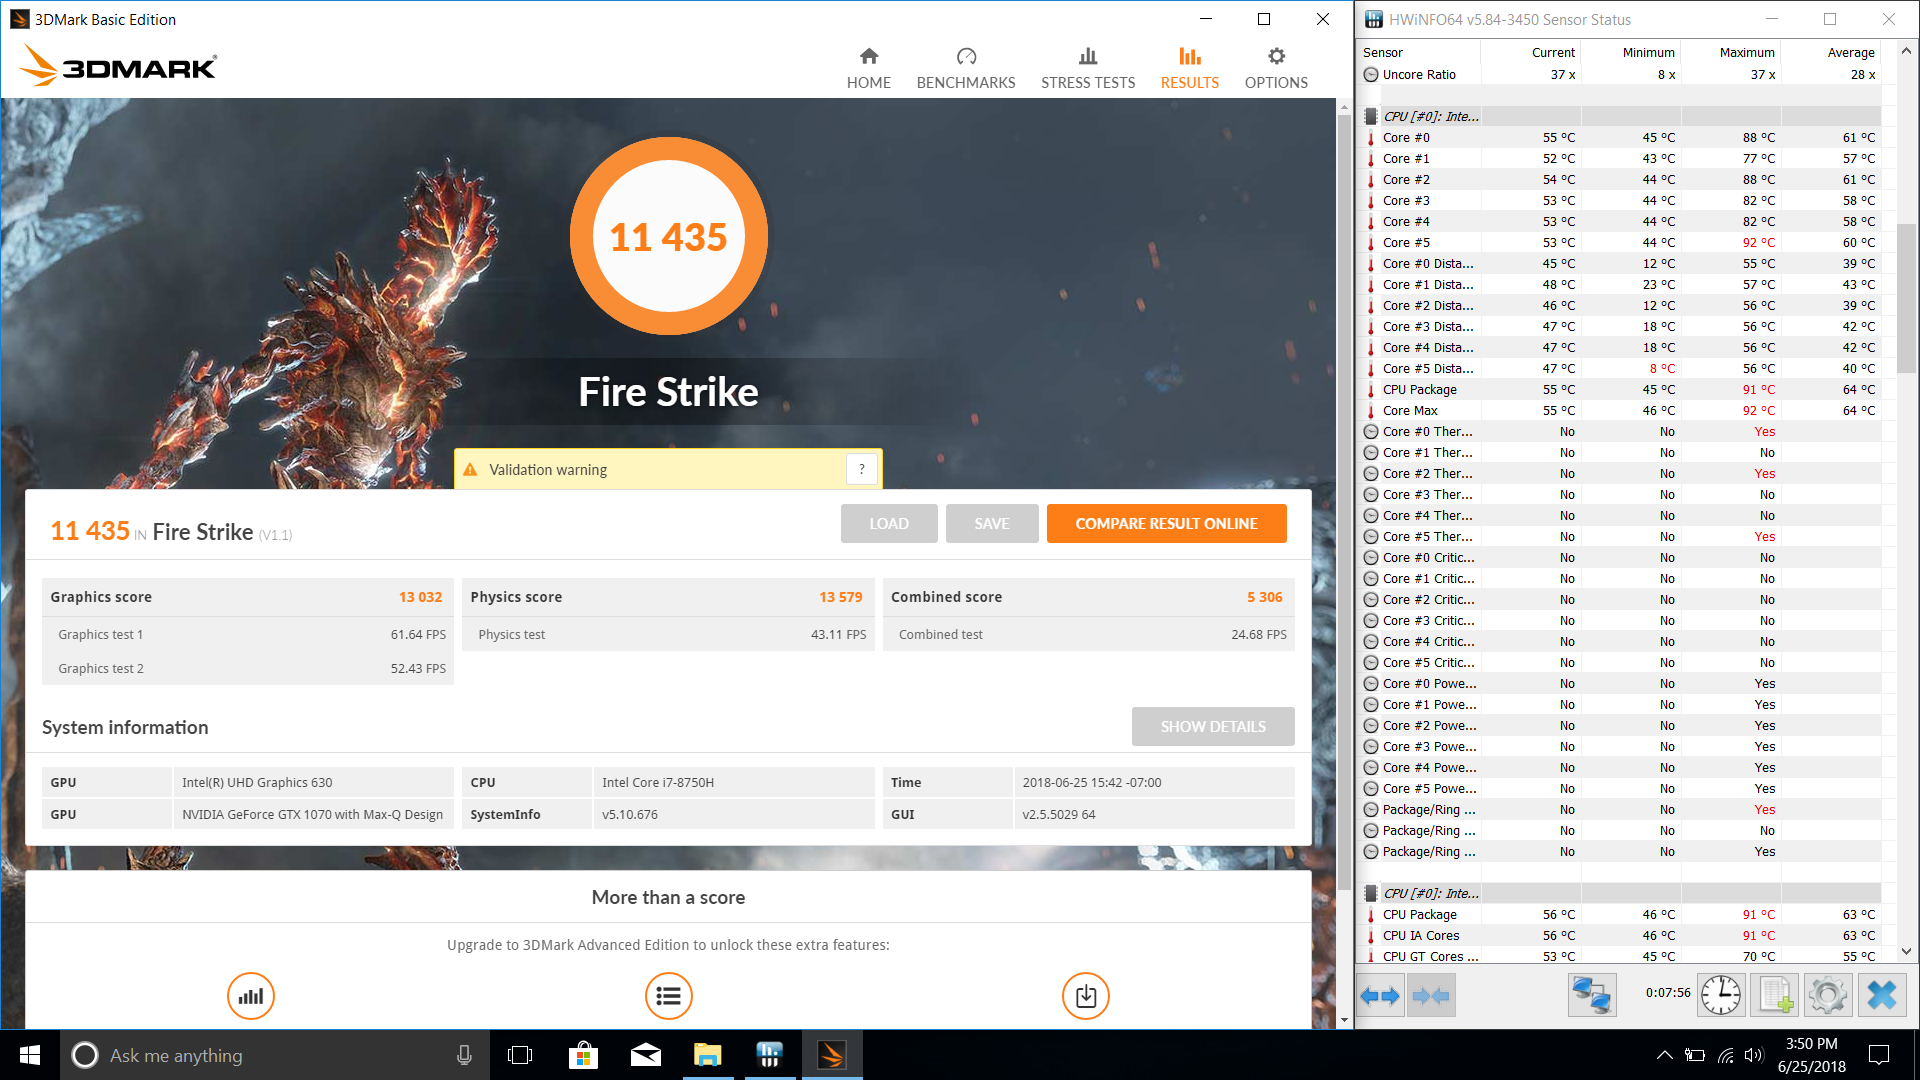Click the SAVE result button
Viewport: 1920px width, 1080px height.
(992, 524)
